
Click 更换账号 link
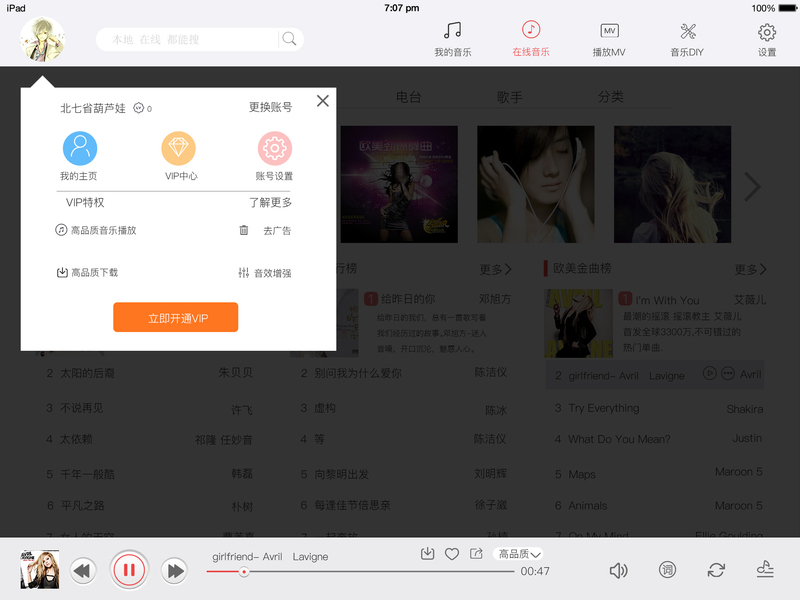coord(270,107)
